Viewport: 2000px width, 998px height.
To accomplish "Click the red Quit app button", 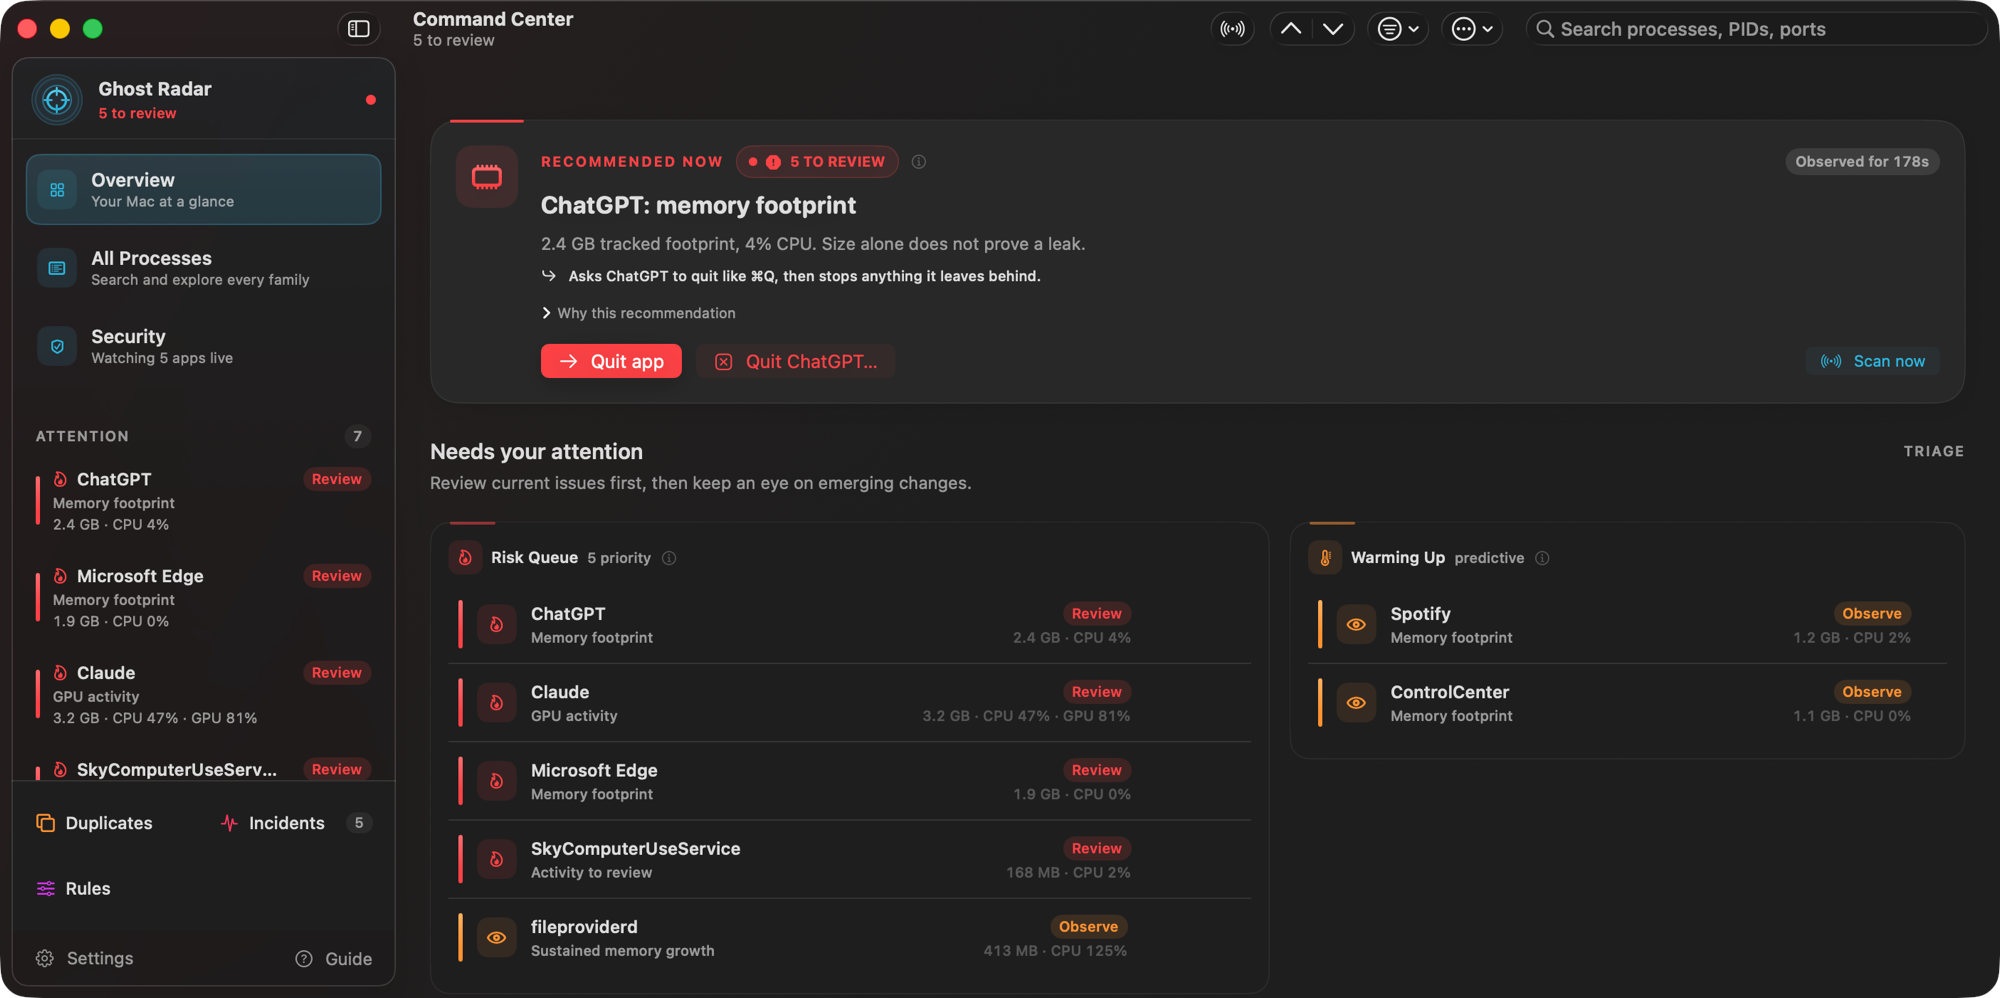I will 611,361.
